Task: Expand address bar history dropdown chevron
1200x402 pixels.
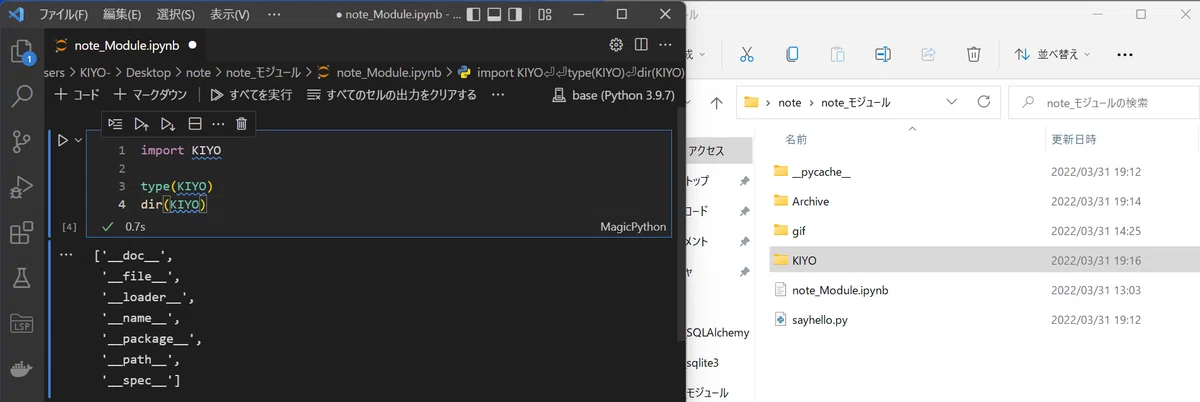Action: (951, 102)
